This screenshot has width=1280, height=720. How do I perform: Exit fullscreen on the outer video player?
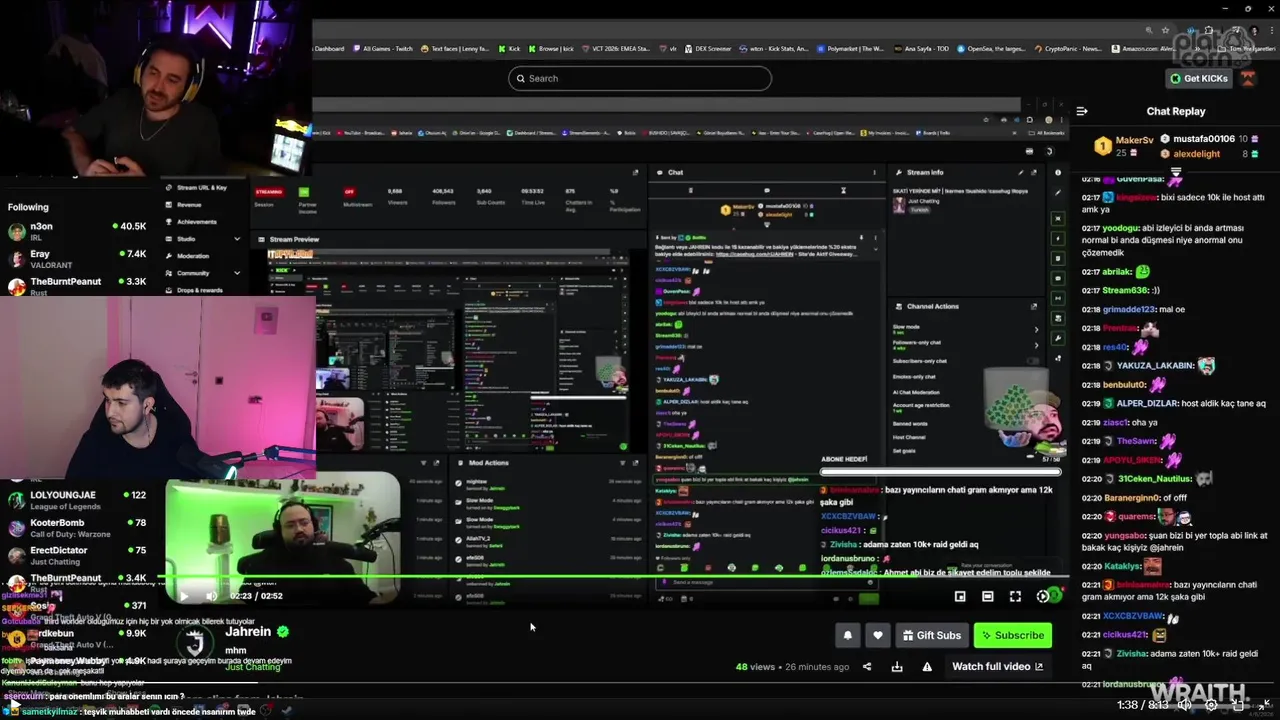click(1264, 705)
